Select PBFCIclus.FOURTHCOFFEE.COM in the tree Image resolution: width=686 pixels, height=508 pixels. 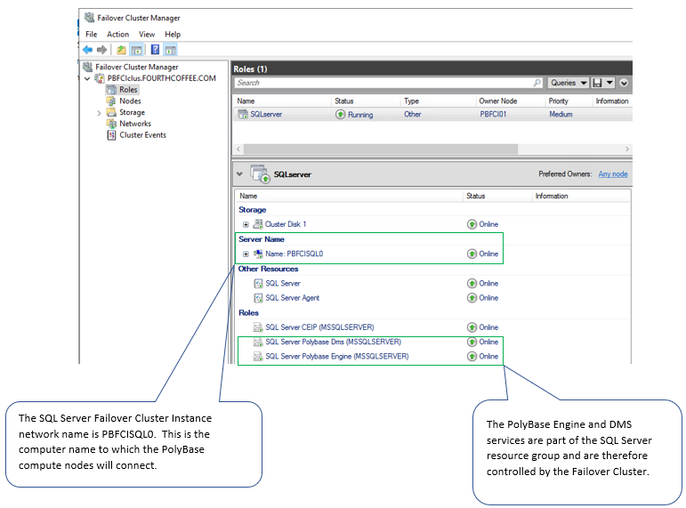click(x=161, y=78)
